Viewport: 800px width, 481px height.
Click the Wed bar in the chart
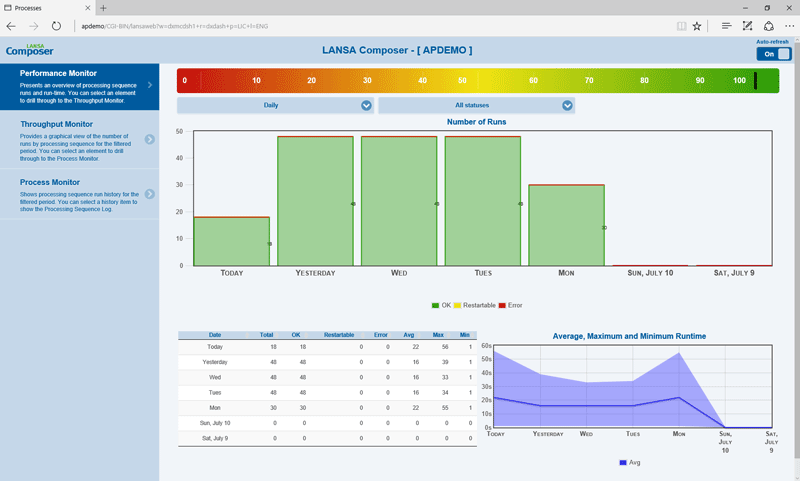[399, 201]
